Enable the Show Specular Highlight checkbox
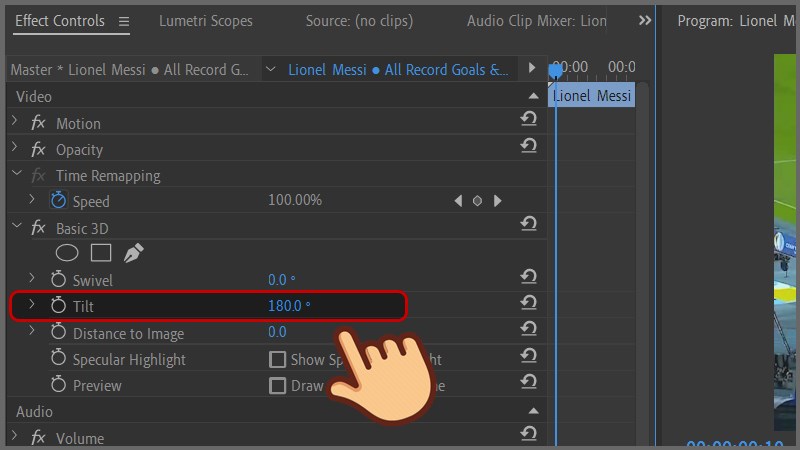 [277, 360]
